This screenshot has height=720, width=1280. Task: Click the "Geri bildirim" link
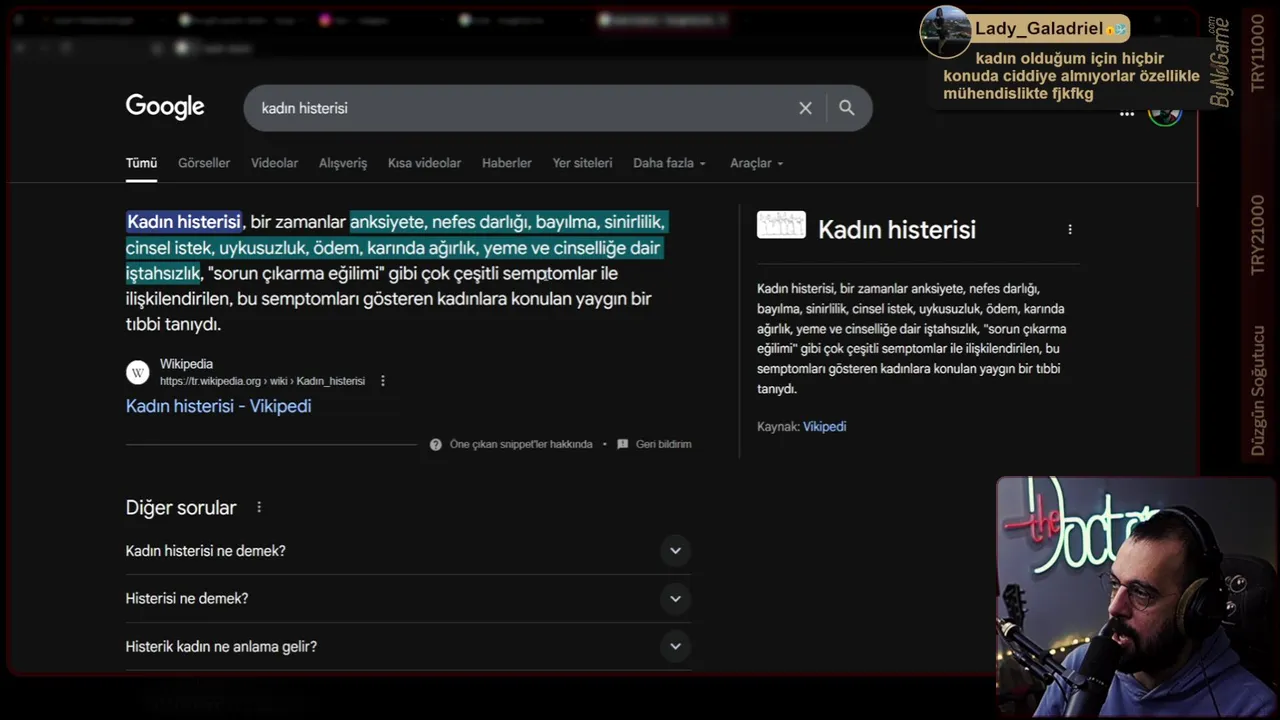(664, 444)
